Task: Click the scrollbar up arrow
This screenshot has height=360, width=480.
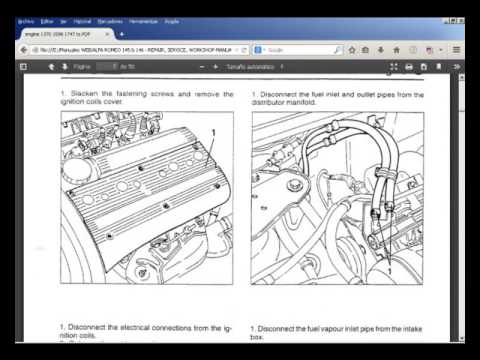Action: coord(461,78)
